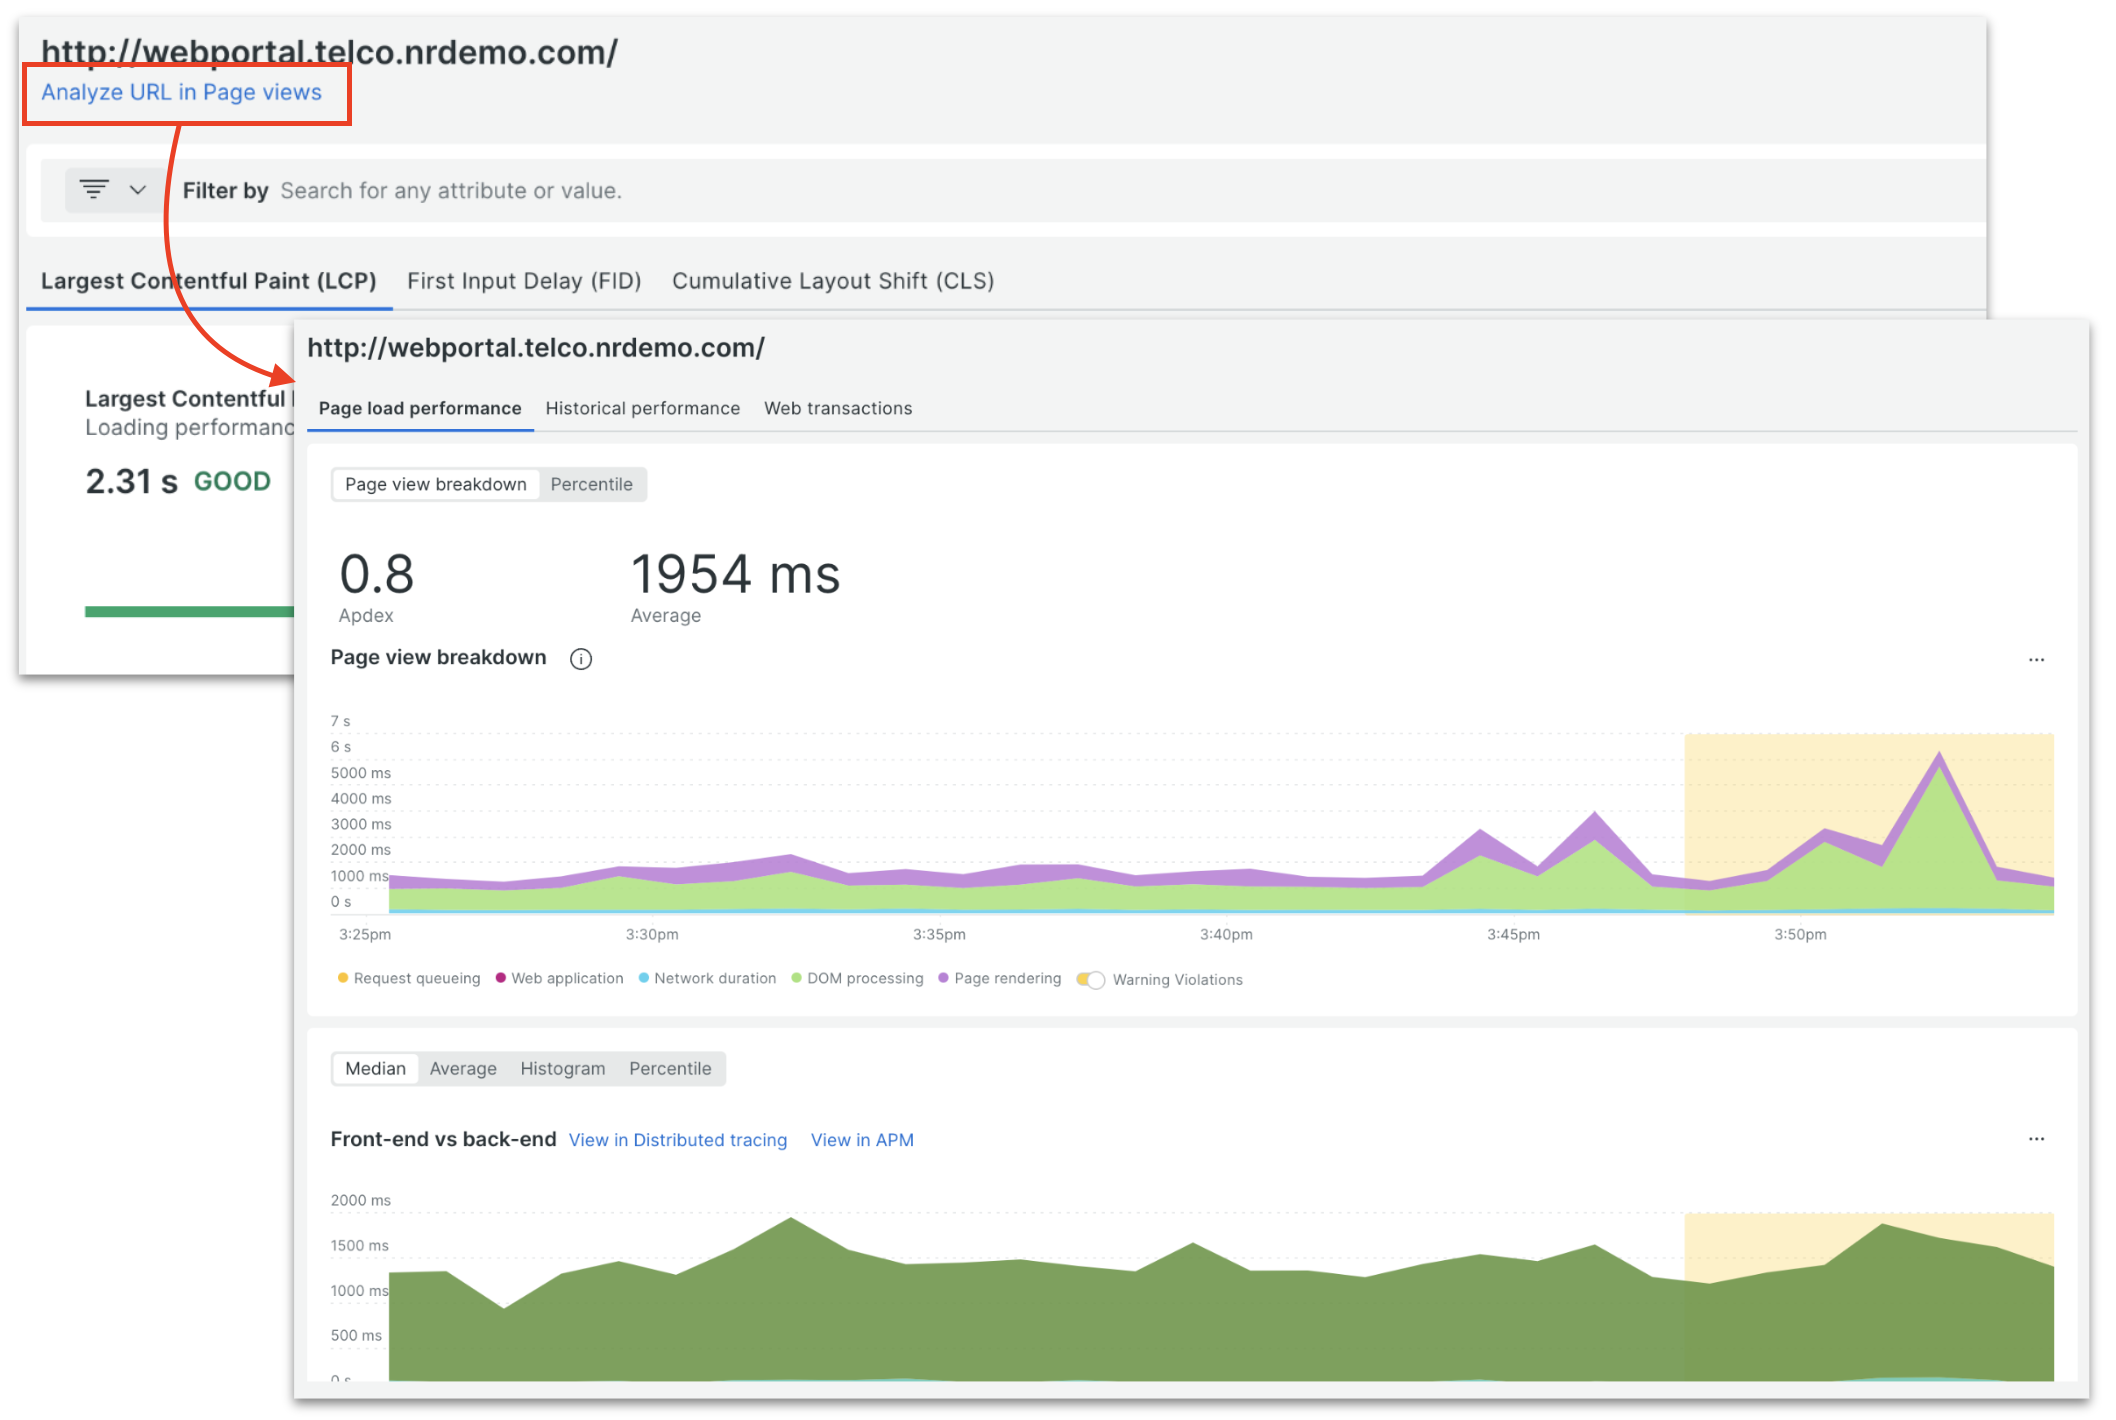
Task: Expand the filter dropdown chevron
Action: pos(138,189)
